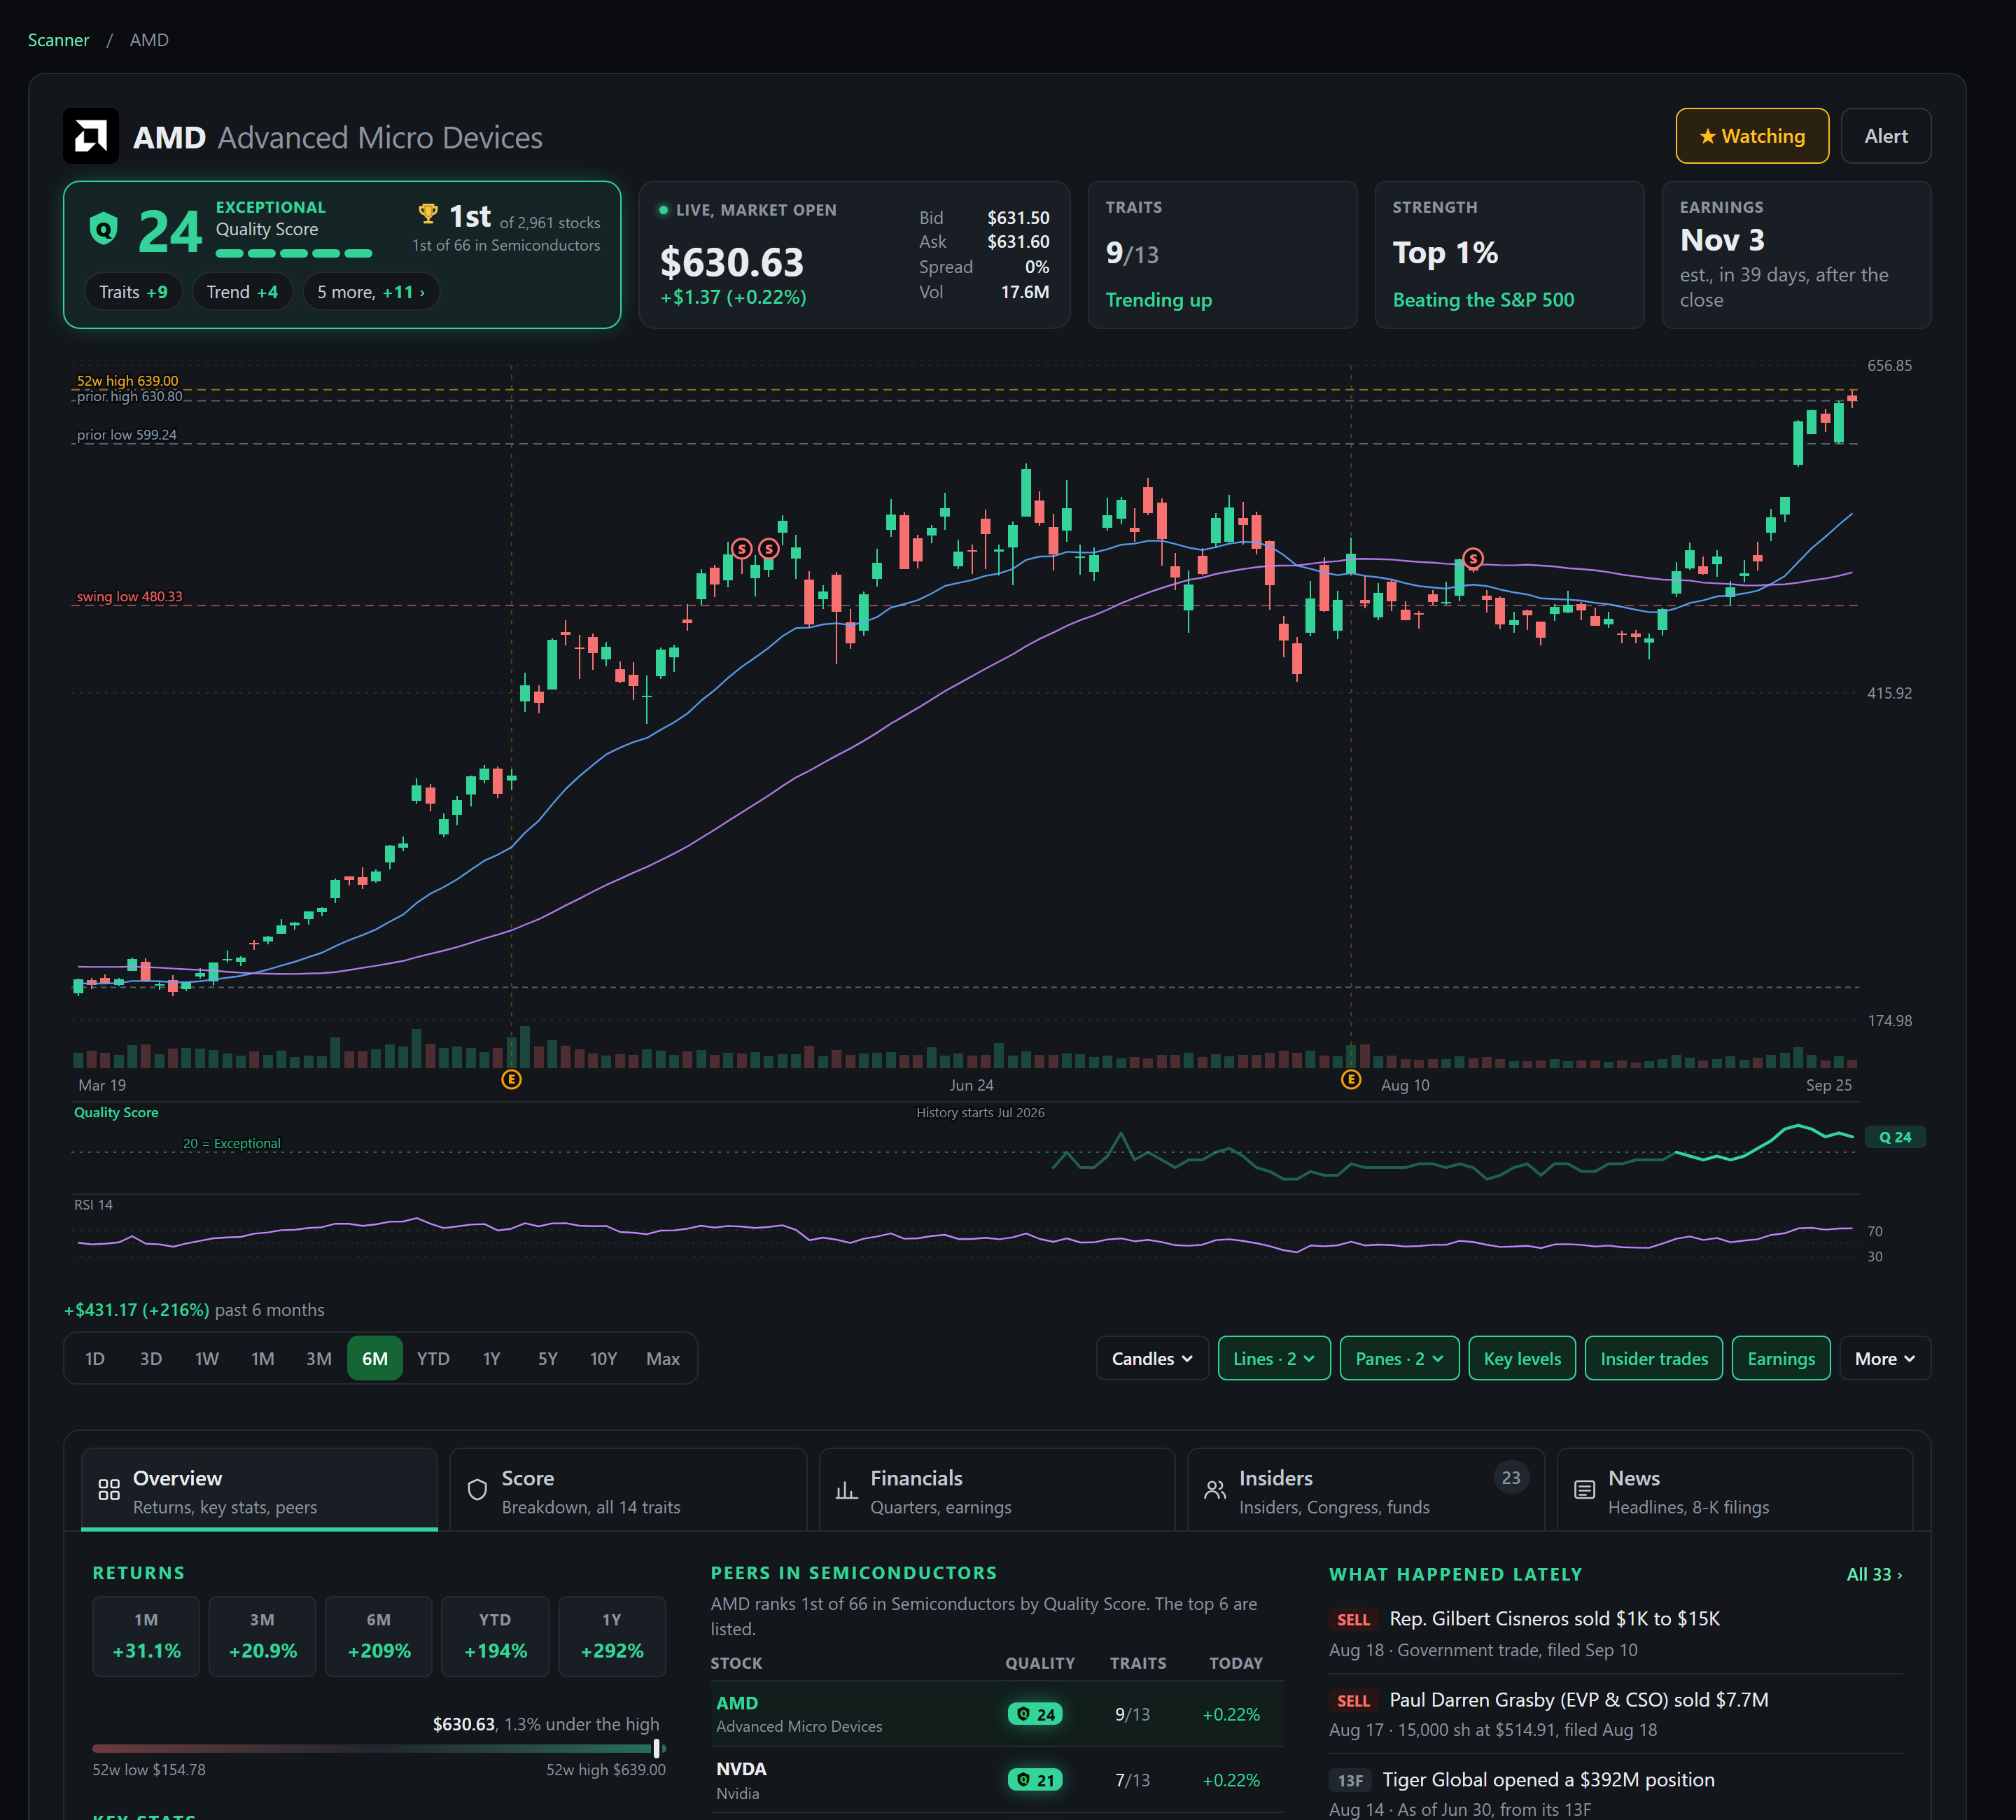The image size is (2016, 1820).
Task: Click the SELL tag for Paul Darren Grasby
Action: click(1353, 1700)
